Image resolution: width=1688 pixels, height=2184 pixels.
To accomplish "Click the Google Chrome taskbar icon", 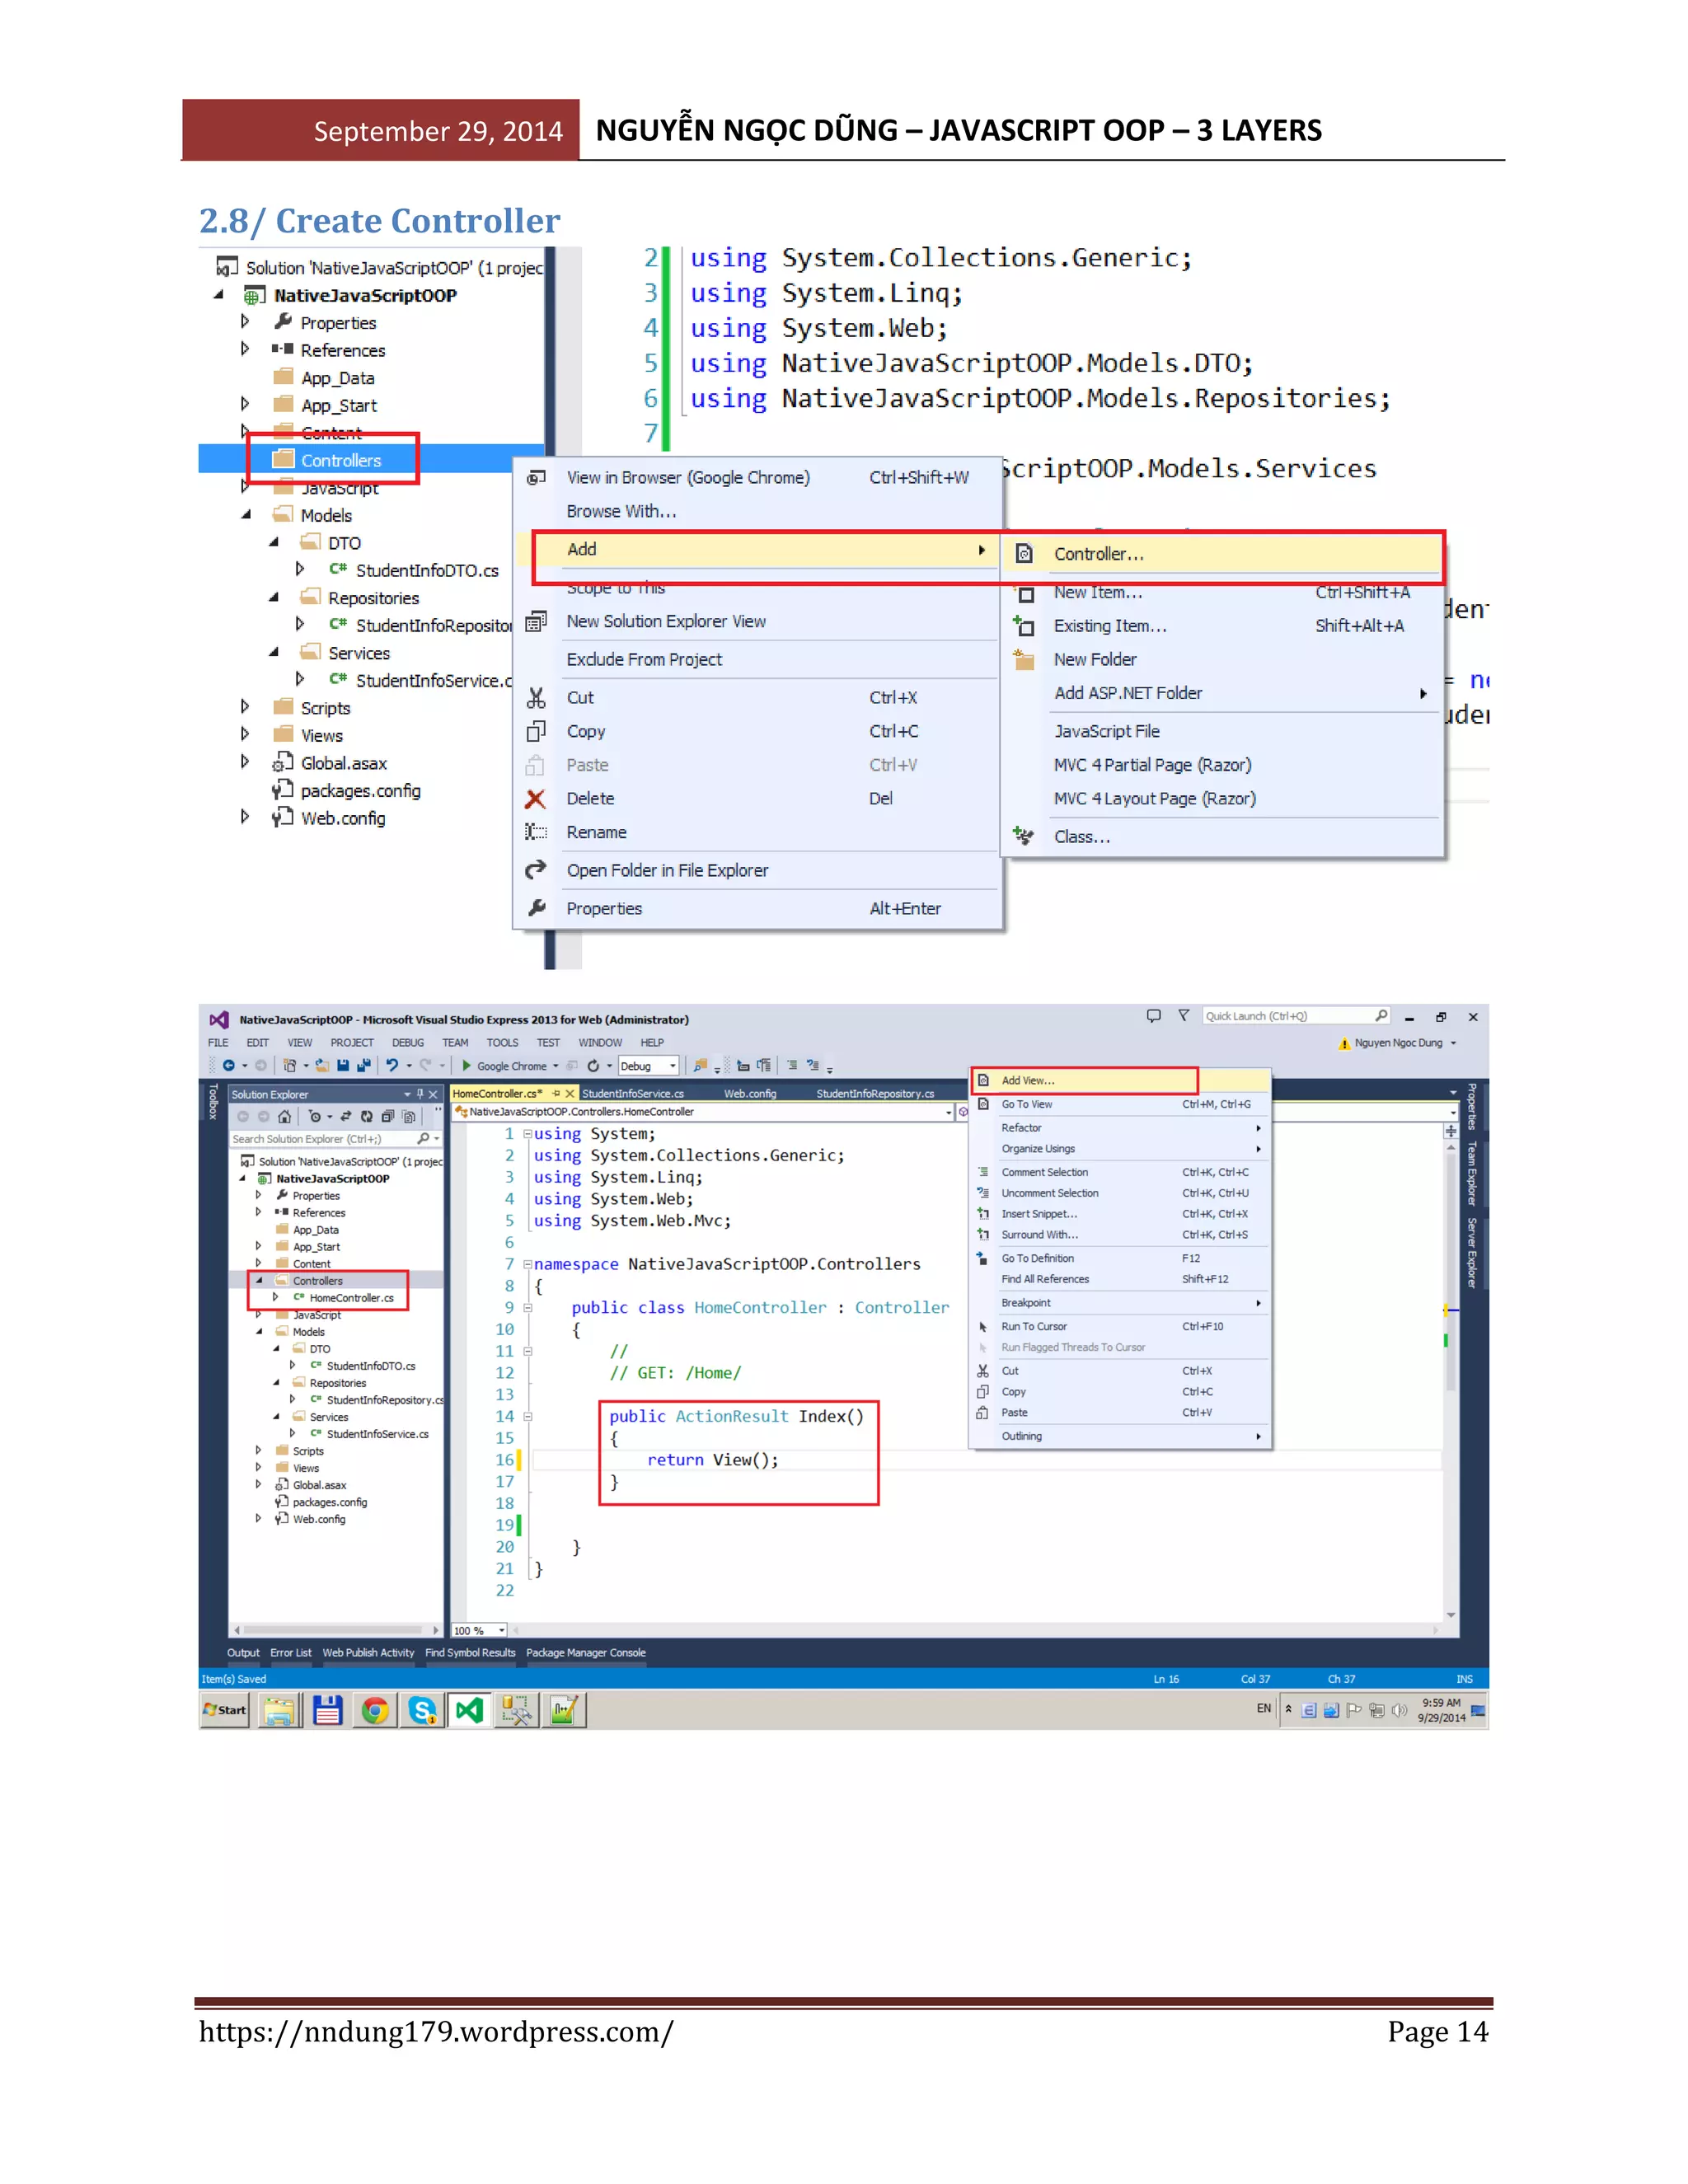I will [375, 1710].
